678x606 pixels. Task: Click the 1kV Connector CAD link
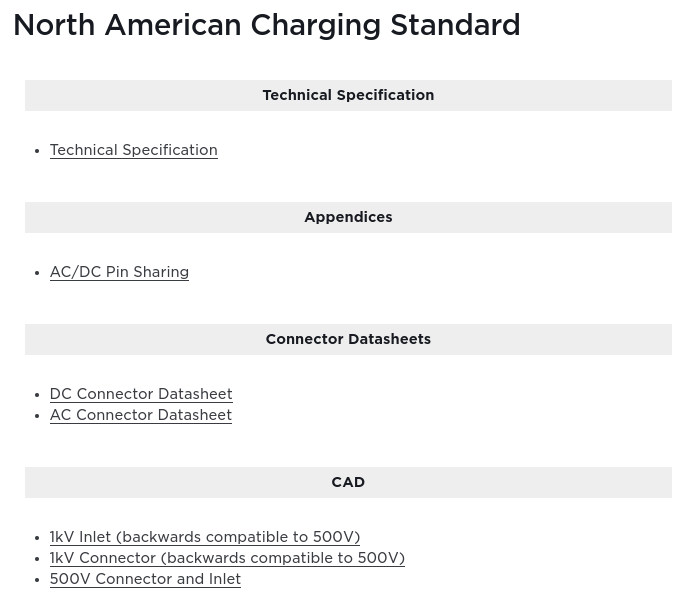227,558
